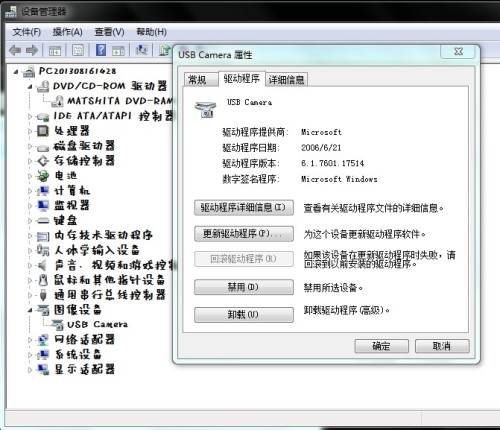This screenshot has height=430, width=500.
Task: Click the 驱动程序详细信息(I) button
Action: (244, 208)
